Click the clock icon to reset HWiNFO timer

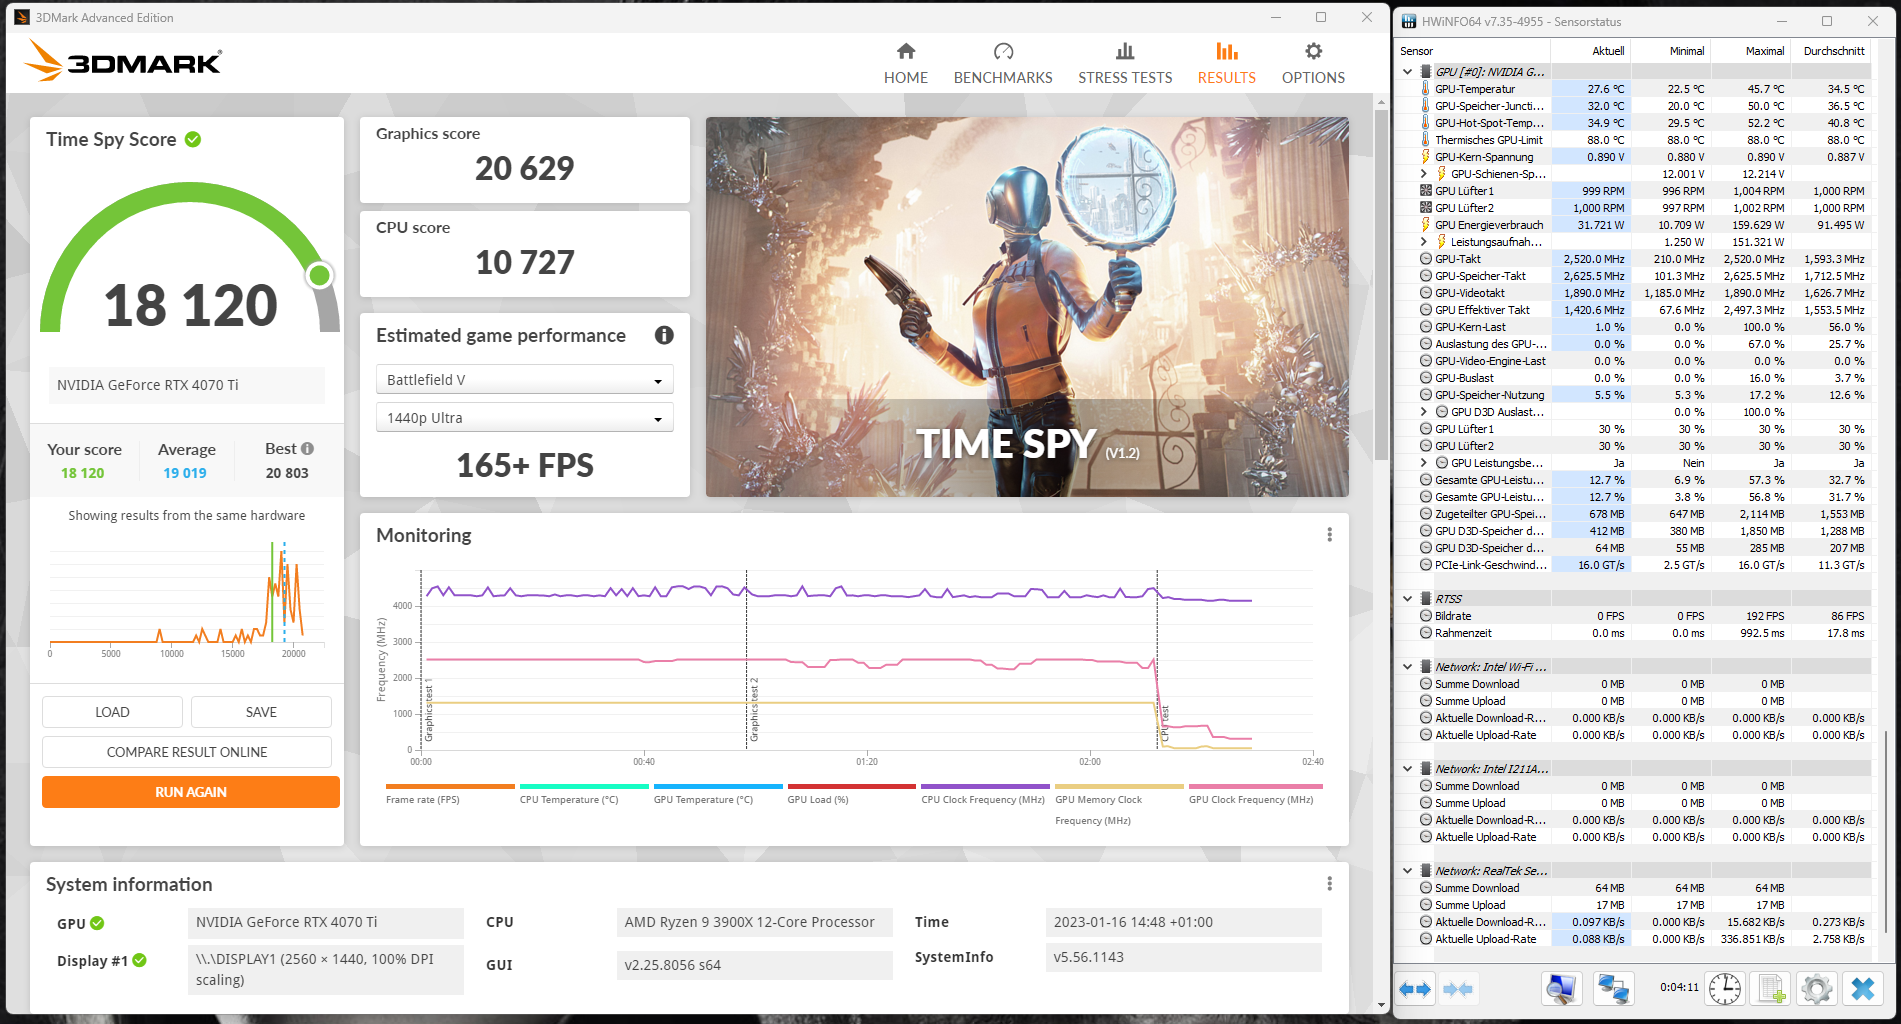tap(1725, 989)
